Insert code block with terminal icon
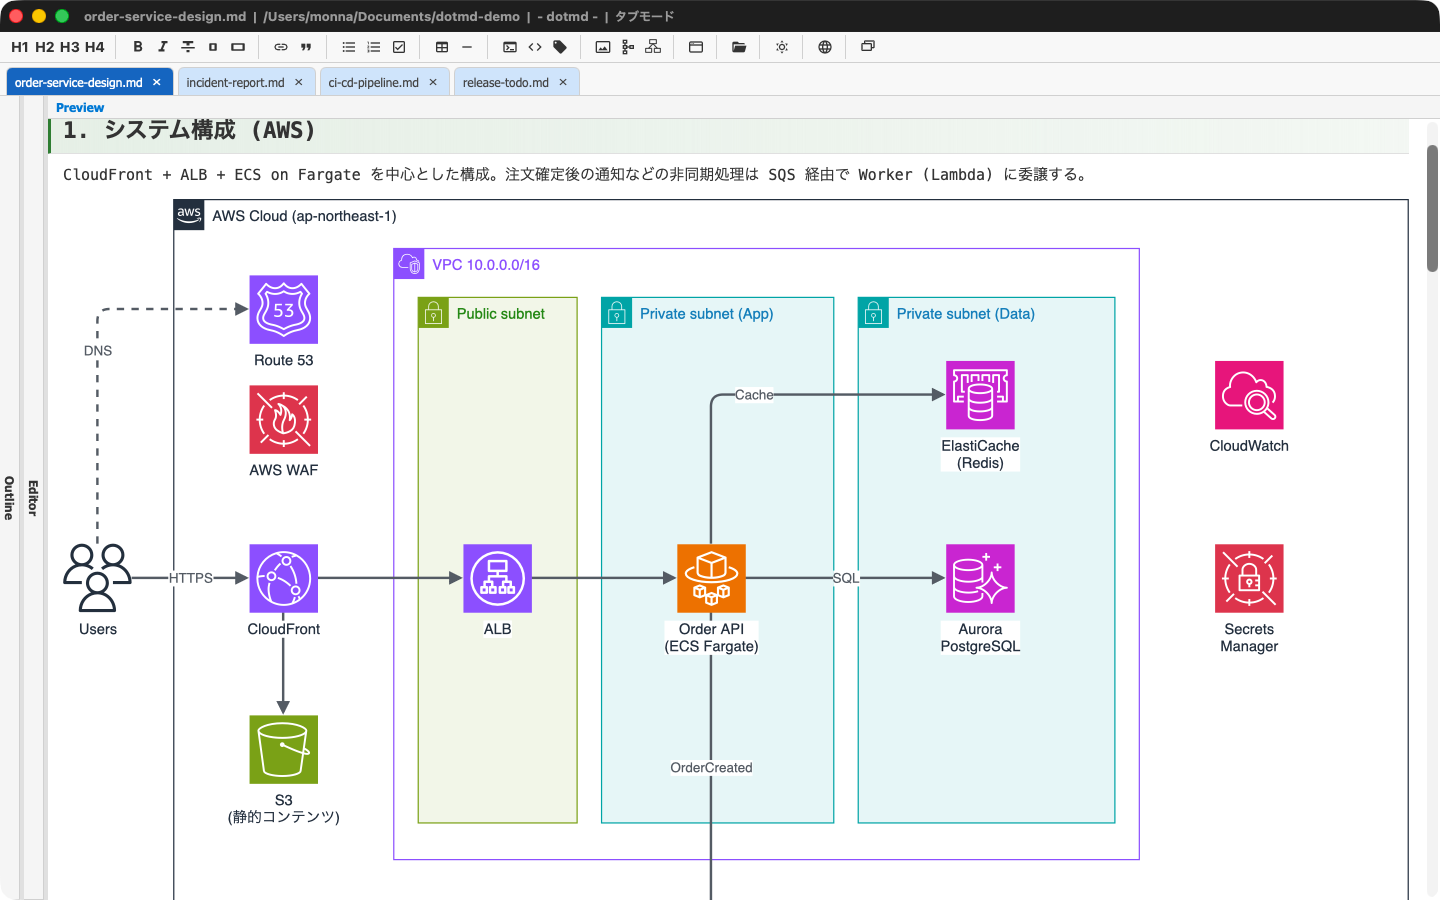The height and width of the screenshot is (900, 1440). pos(510,47)
